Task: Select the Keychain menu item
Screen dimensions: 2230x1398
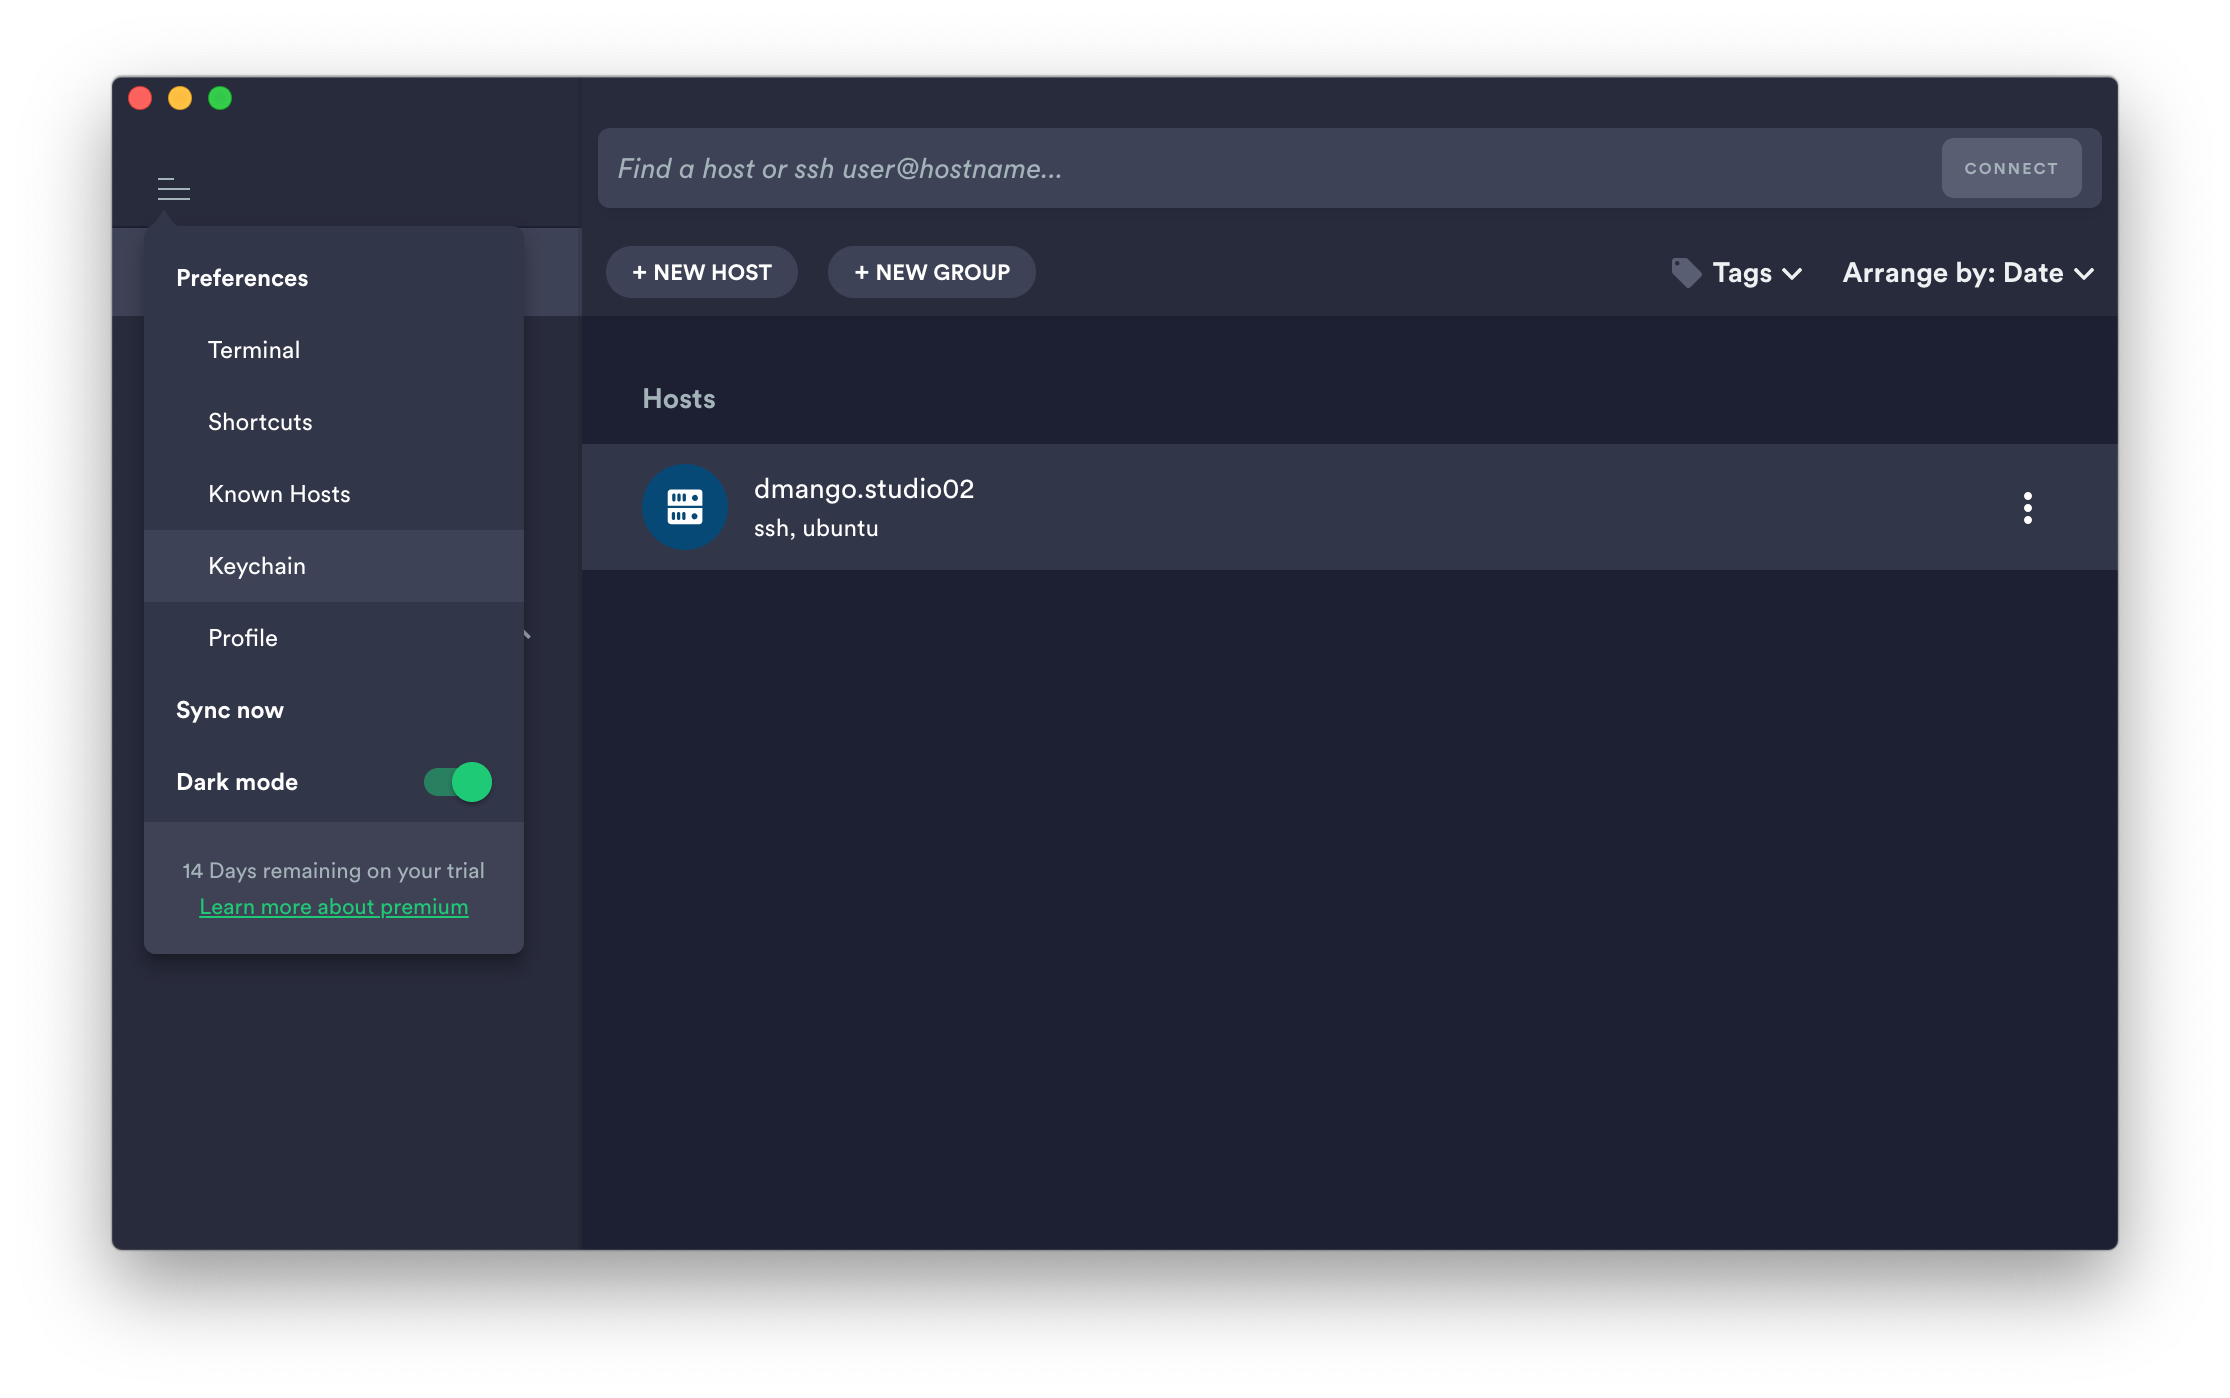Action: click(x=257, y=566)
